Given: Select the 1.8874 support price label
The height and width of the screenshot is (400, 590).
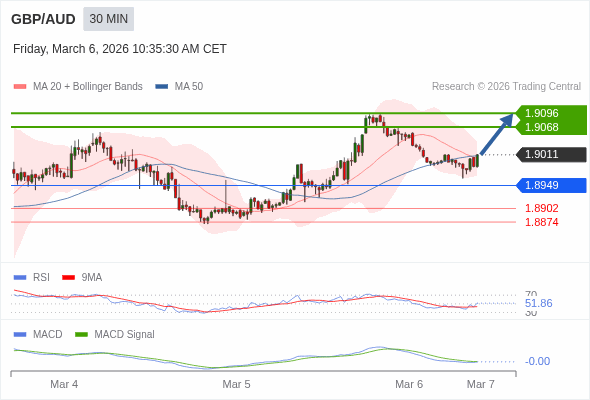Looking at the screenshot, I should click(x=541, y=222).
